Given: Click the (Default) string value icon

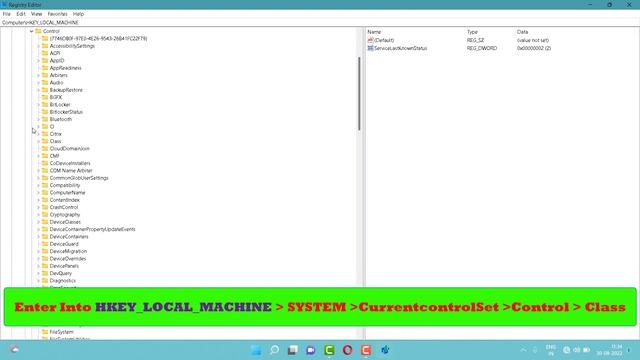Looking at the screenshot, I should (370, 40).
